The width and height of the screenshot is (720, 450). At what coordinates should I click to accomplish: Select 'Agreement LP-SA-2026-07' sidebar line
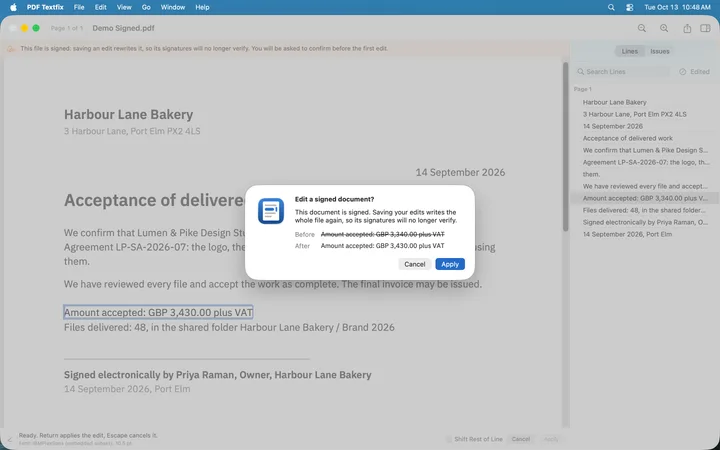(x=646, y=162)
